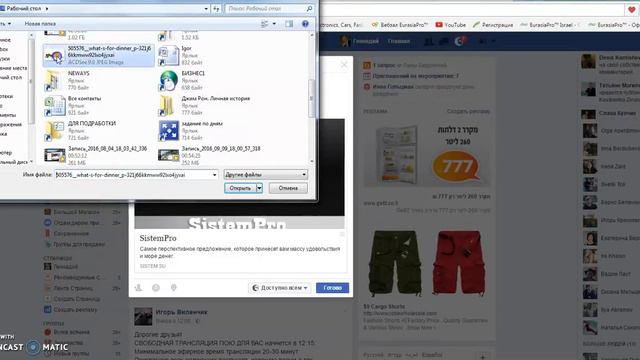
Task: Click the tag people icon in post dialog
Action: [138, 288]
